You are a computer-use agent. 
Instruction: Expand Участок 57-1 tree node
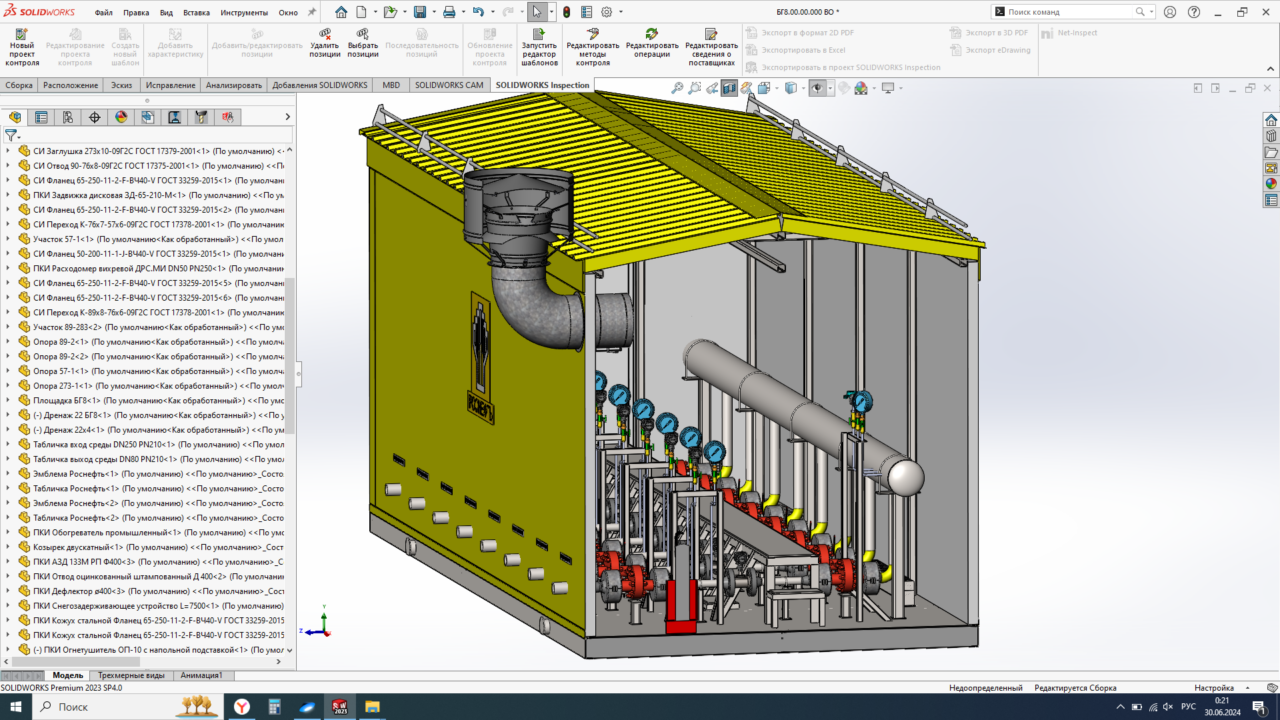click(8, 239)
